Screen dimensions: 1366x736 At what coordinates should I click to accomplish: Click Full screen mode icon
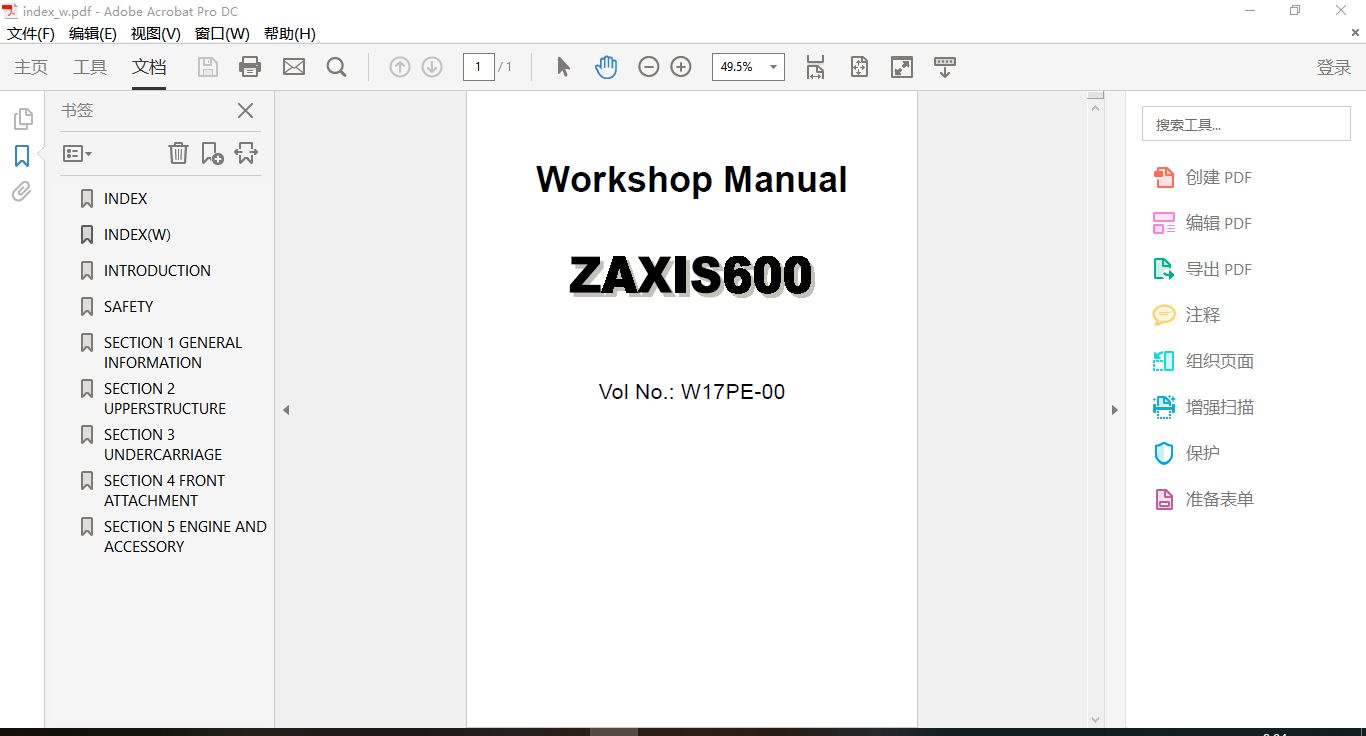click(902, 67)
